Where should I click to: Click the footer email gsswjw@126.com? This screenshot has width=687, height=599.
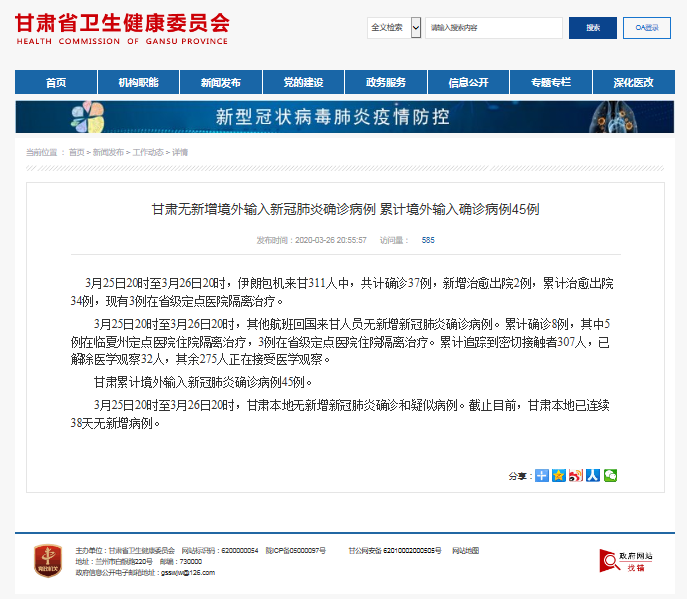[188, 573]
